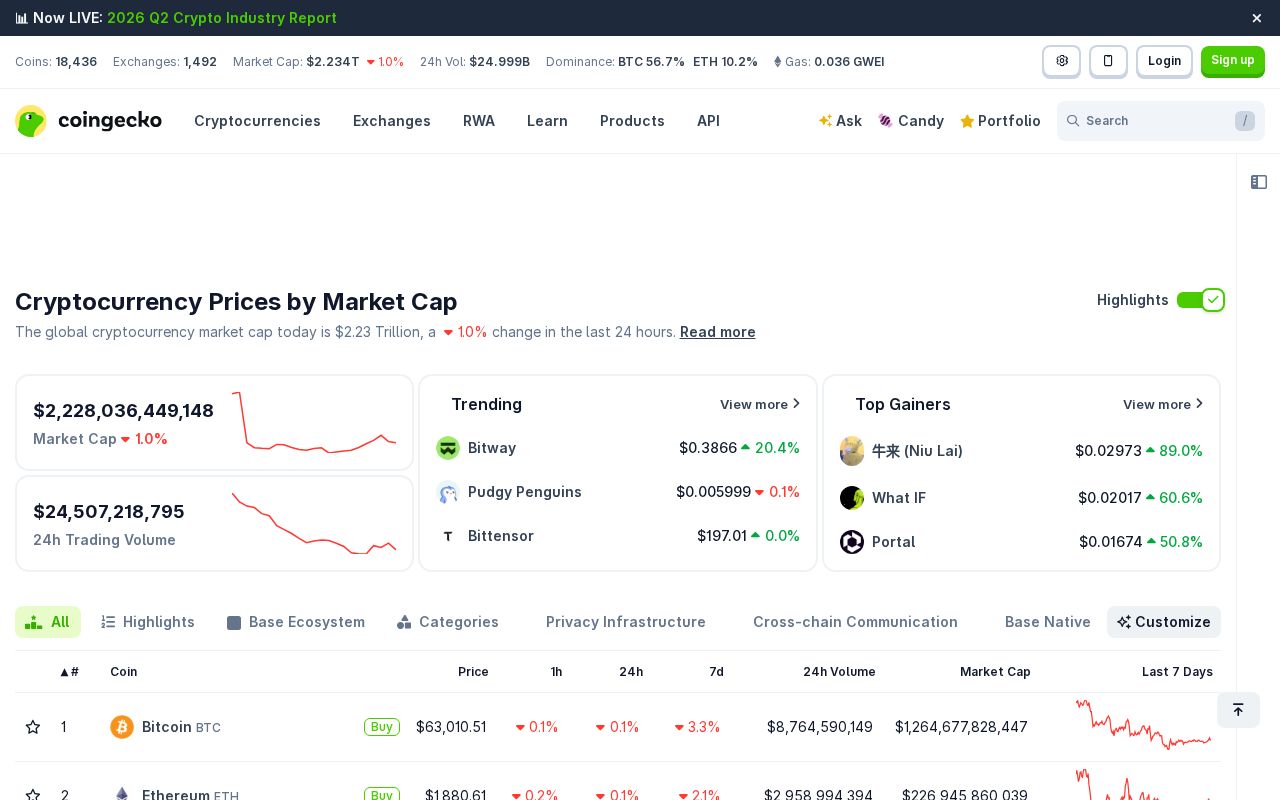
Task: Click View more in Trending
Action: (760, 404)
